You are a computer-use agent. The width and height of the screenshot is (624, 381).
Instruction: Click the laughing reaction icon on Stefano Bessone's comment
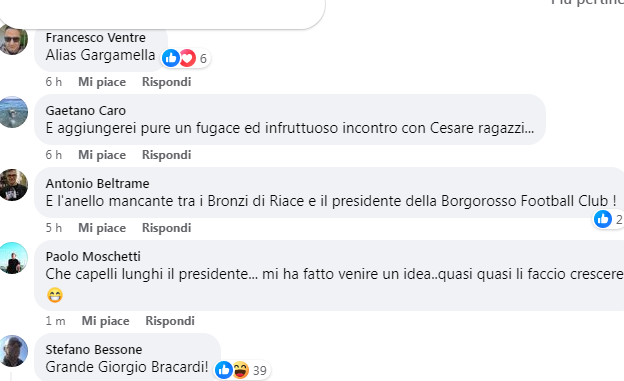241,370
